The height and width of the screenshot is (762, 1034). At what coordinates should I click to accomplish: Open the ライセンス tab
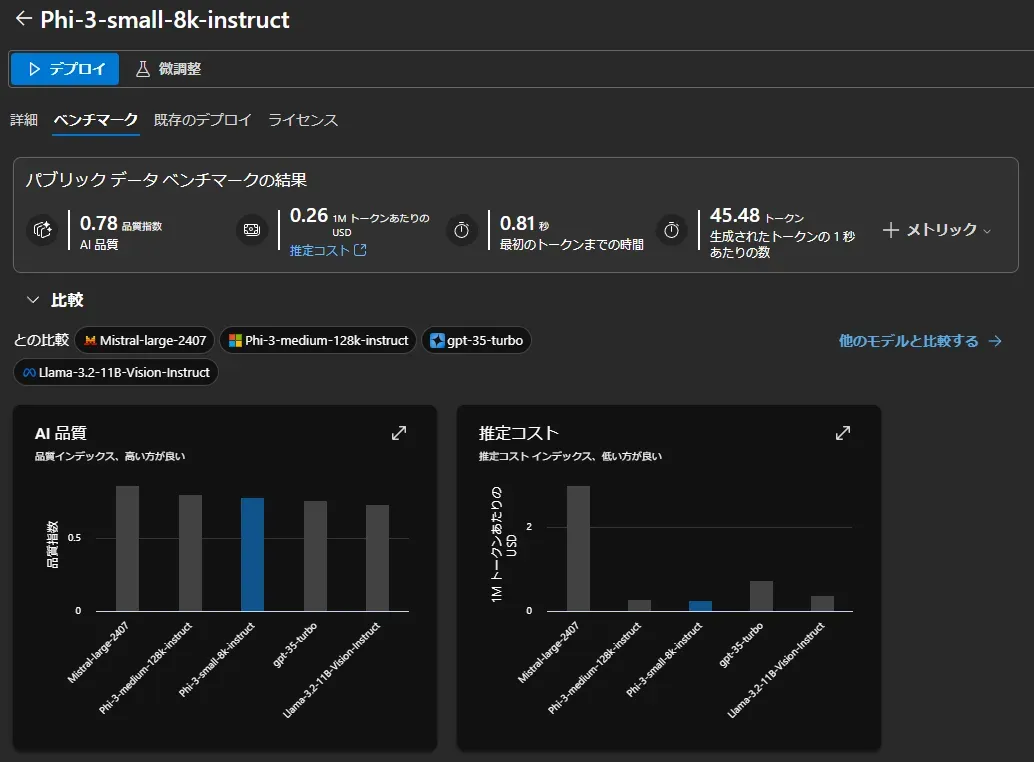(x=303, y=119)
